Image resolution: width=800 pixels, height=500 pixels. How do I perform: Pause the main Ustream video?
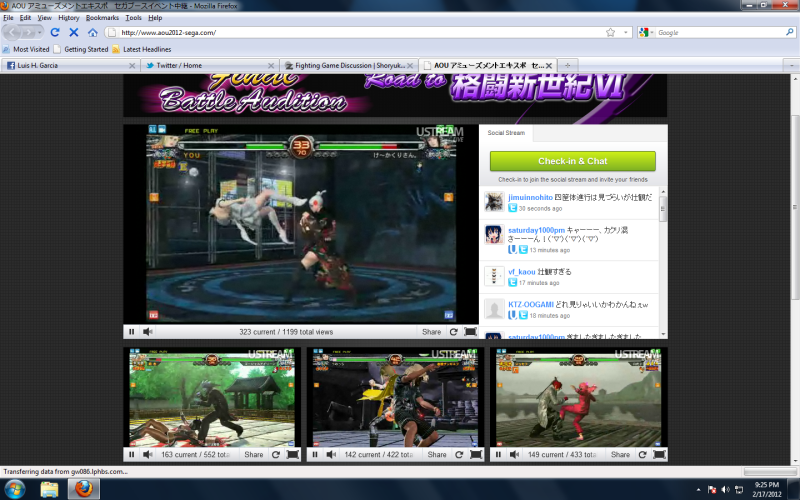pos(132,332)
